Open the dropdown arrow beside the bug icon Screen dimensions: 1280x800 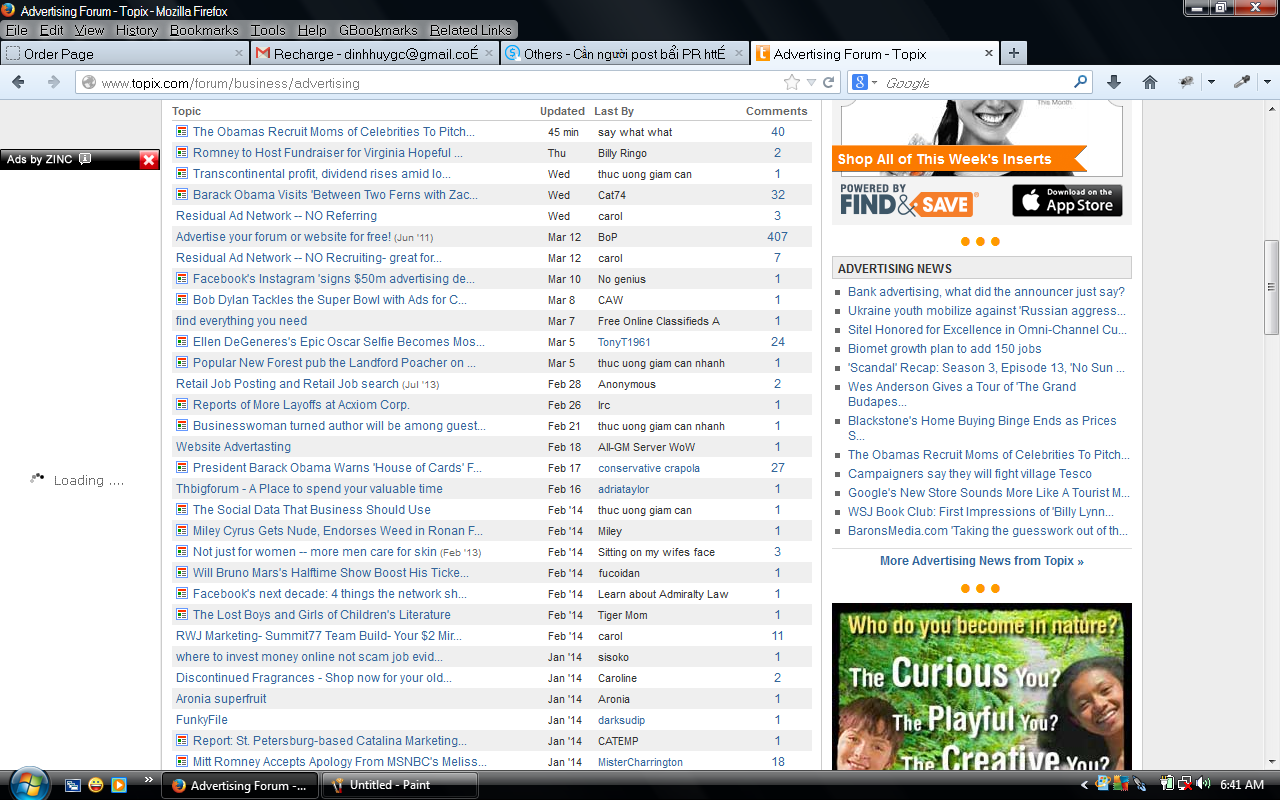[1211, 82]
